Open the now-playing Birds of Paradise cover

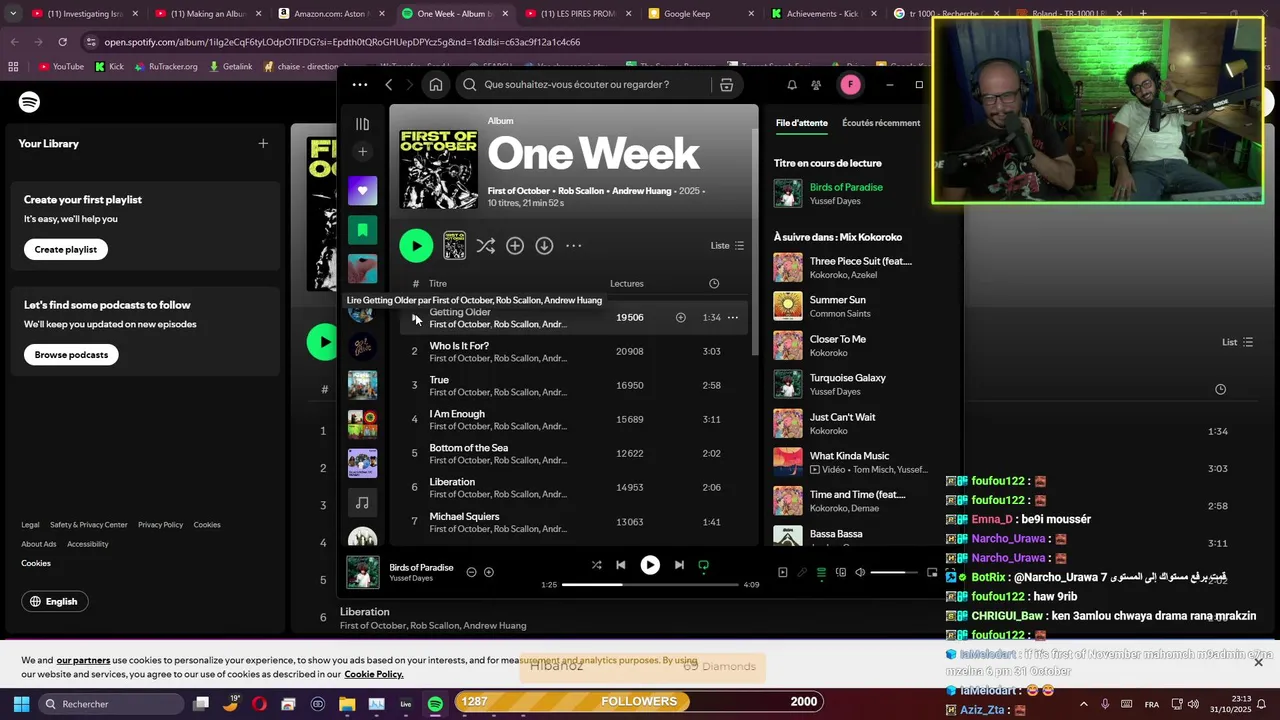[363, 572]
